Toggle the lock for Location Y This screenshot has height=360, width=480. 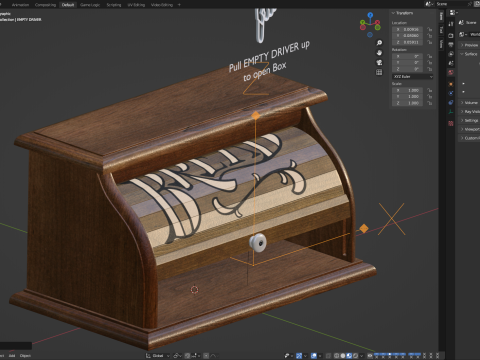(430, 36)
